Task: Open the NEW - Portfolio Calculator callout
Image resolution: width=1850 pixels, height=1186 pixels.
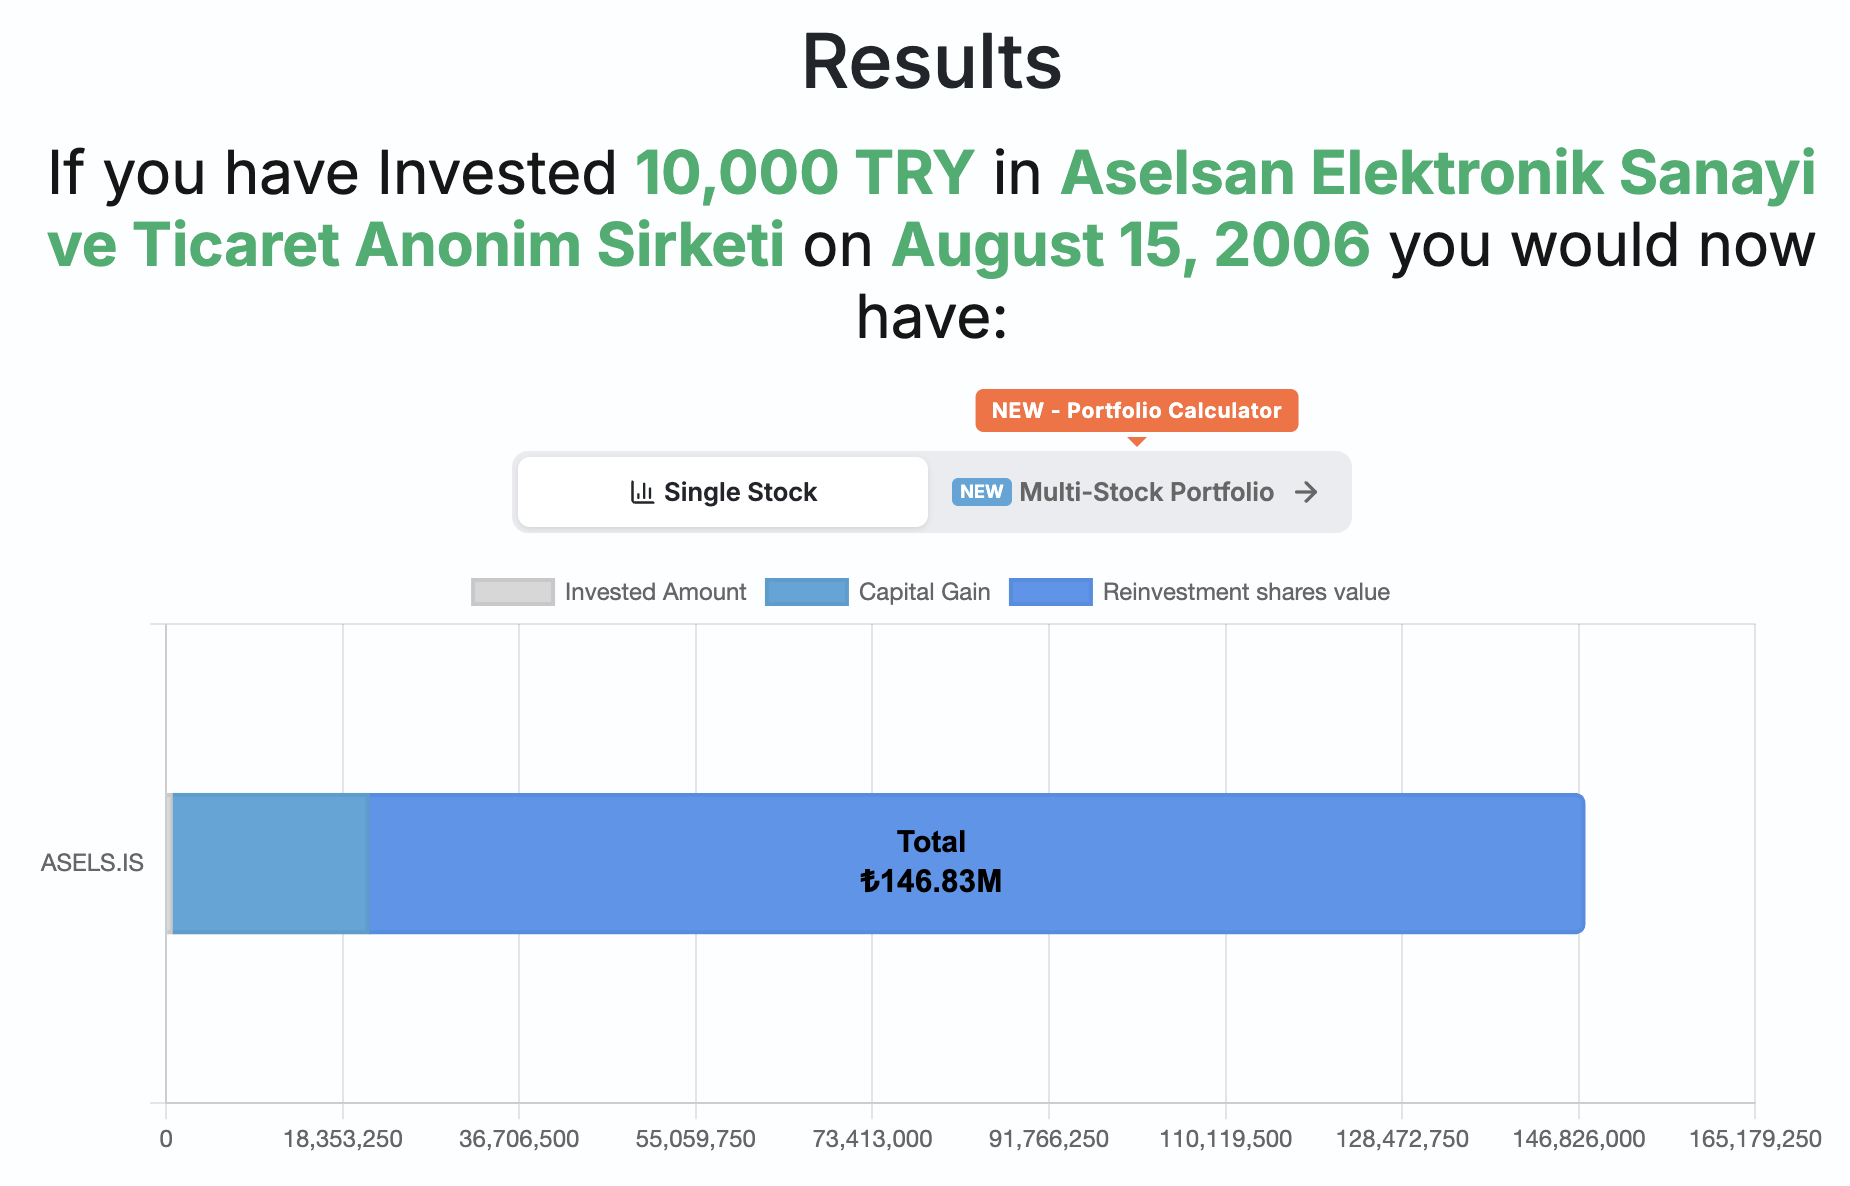Action: click(x=1137, y=411)
